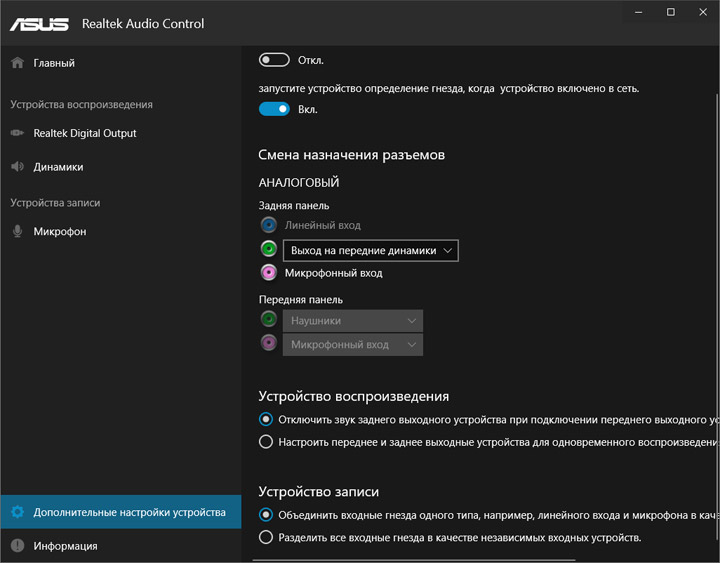The height and width of the screenshot is (563, 720).
Task: Open the Выход на передние динамики dropdown
Action: click(x=371, y=251)
